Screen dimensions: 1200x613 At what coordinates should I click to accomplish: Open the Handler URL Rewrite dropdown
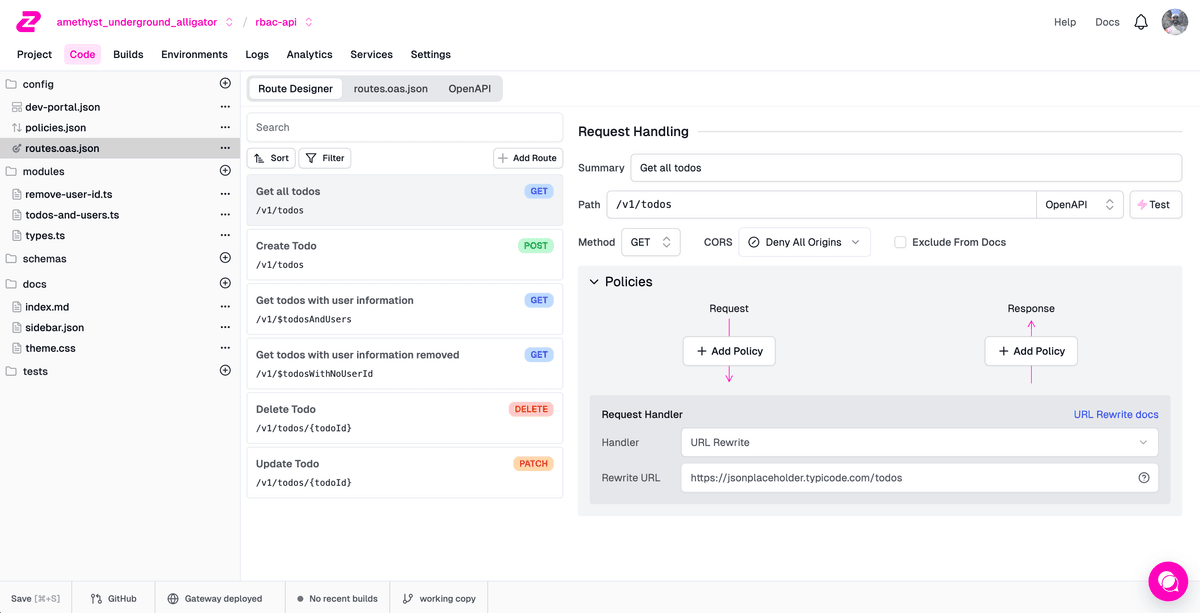[x=919, y=442]
